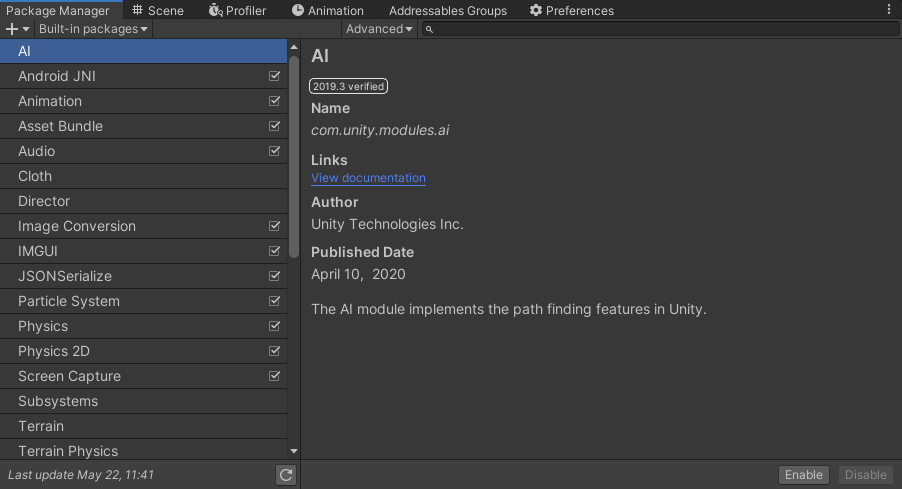The height and width of the screenshot is (489, 902).
Task: Select the Physics package row
Action: click(143, 326)
